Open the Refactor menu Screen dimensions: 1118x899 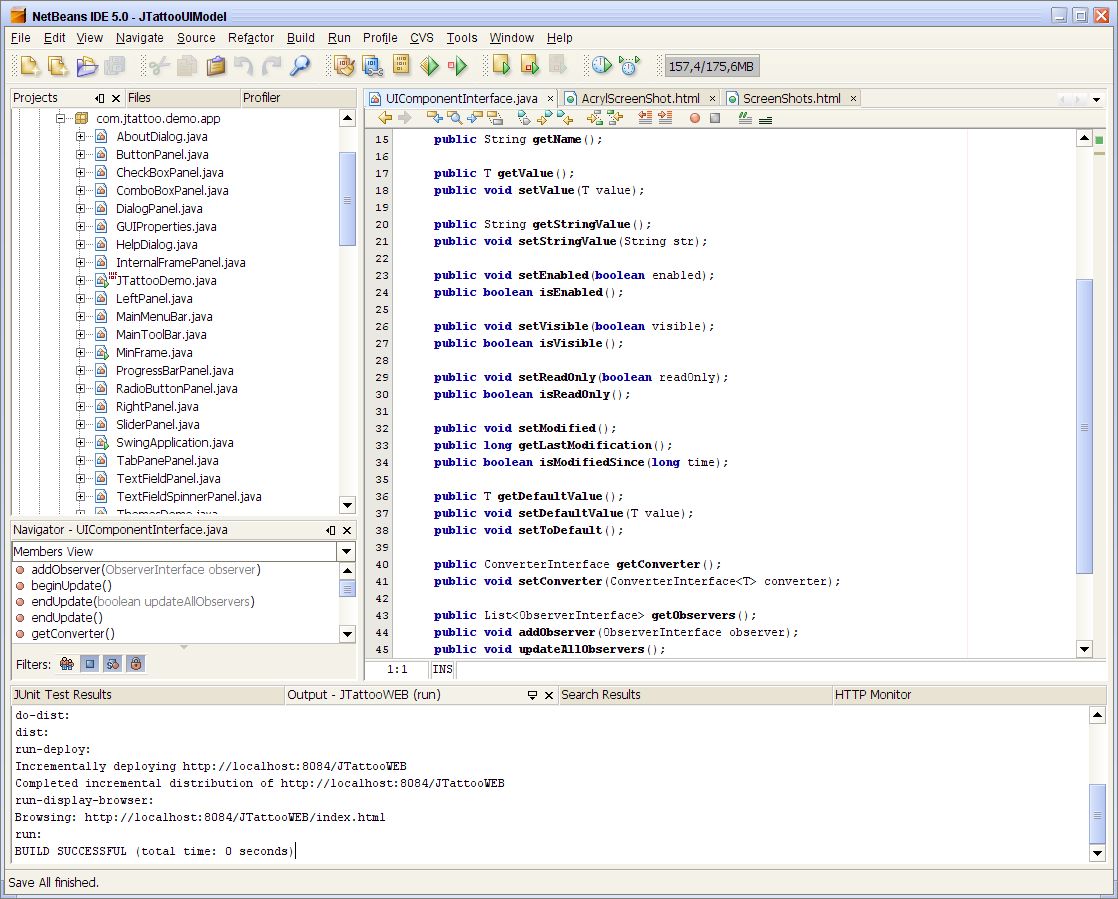pyautogui.click(x=250, y=38)
